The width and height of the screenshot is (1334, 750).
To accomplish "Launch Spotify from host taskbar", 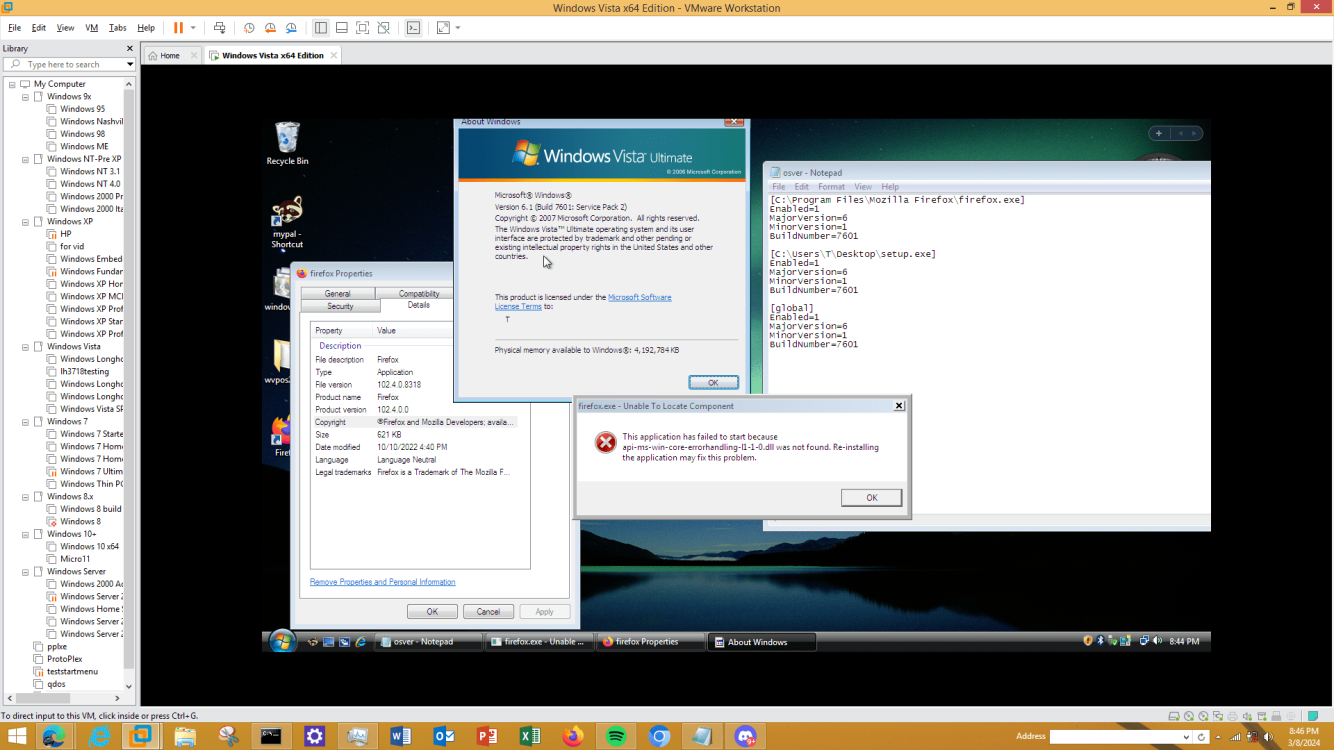I will (616, 737).
